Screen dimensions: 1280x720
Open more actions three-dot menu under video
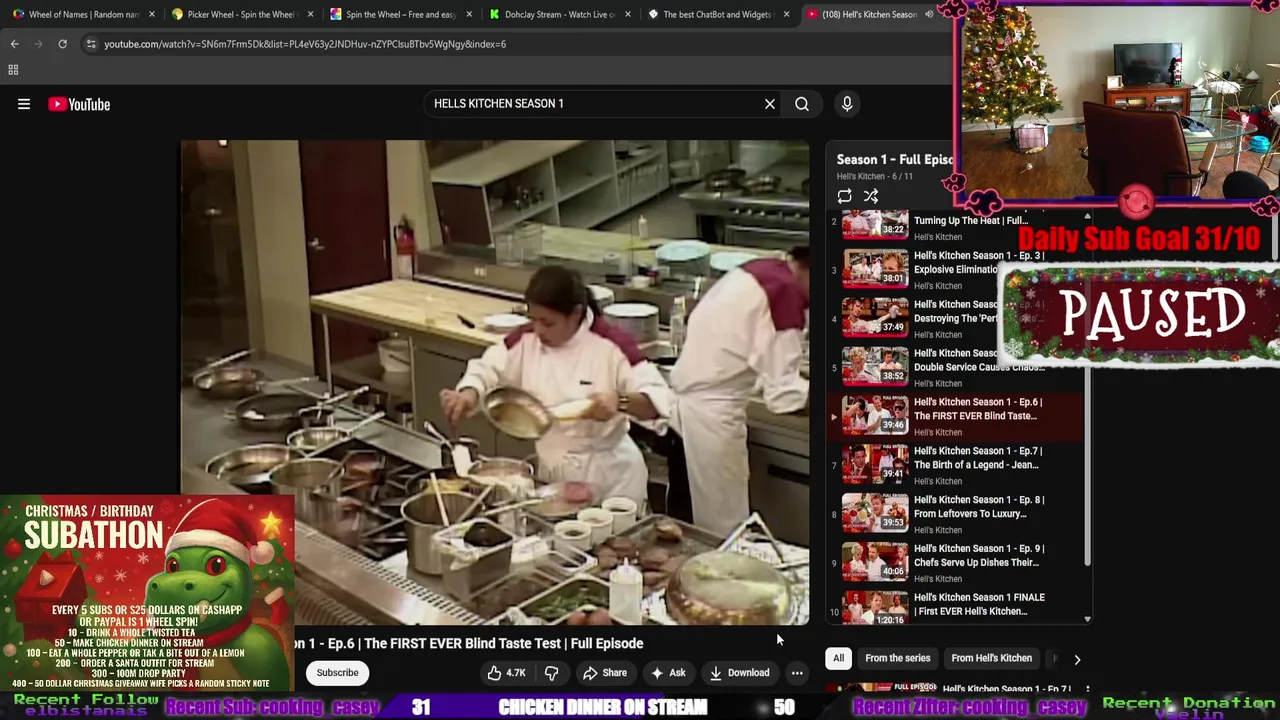click(x=797, y=673)
